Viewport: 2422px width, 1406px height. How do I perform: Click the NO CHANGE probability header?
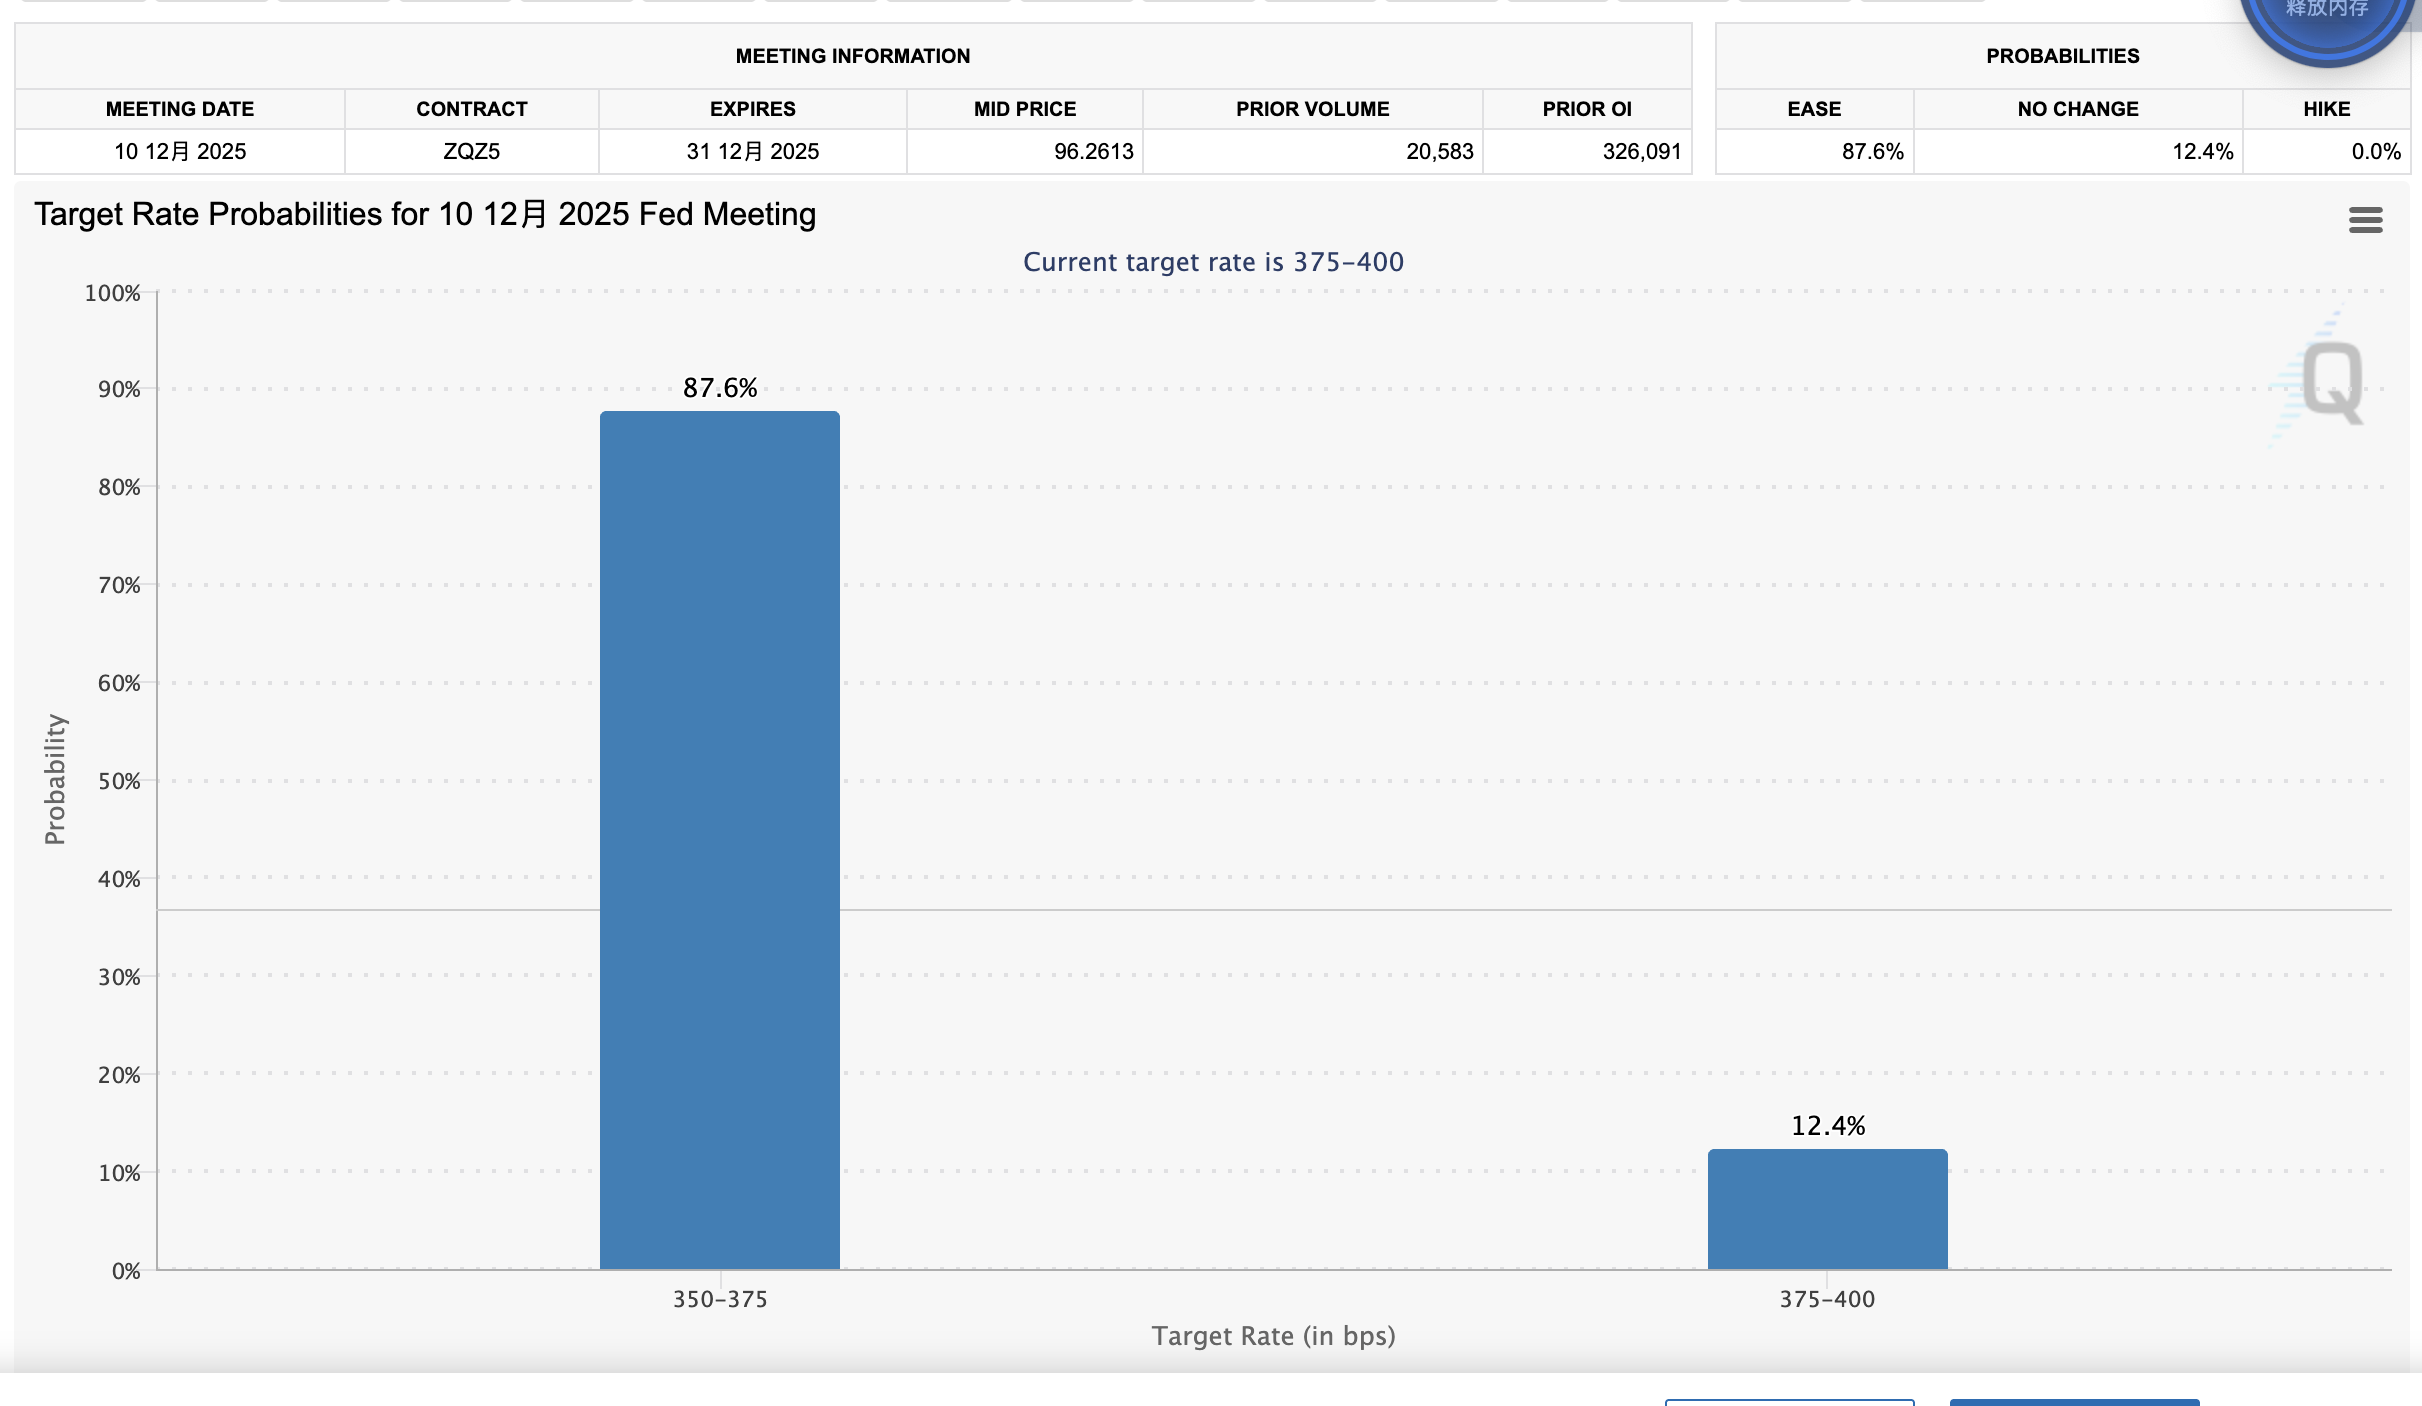click(2077, 109)
